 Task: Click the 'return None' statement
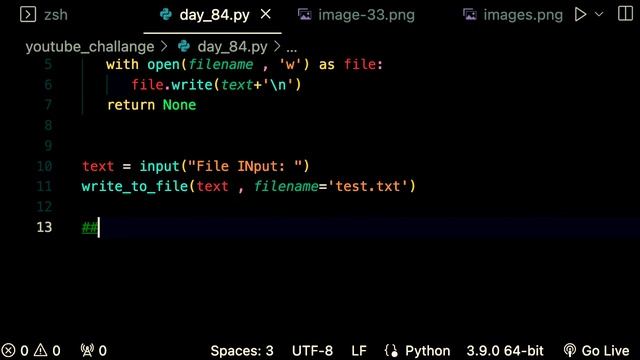(151, 105)
